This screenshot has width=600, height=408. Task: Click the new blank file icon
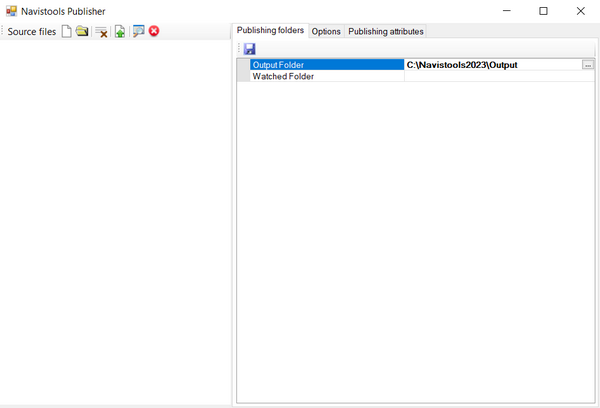tap(67, 32)
